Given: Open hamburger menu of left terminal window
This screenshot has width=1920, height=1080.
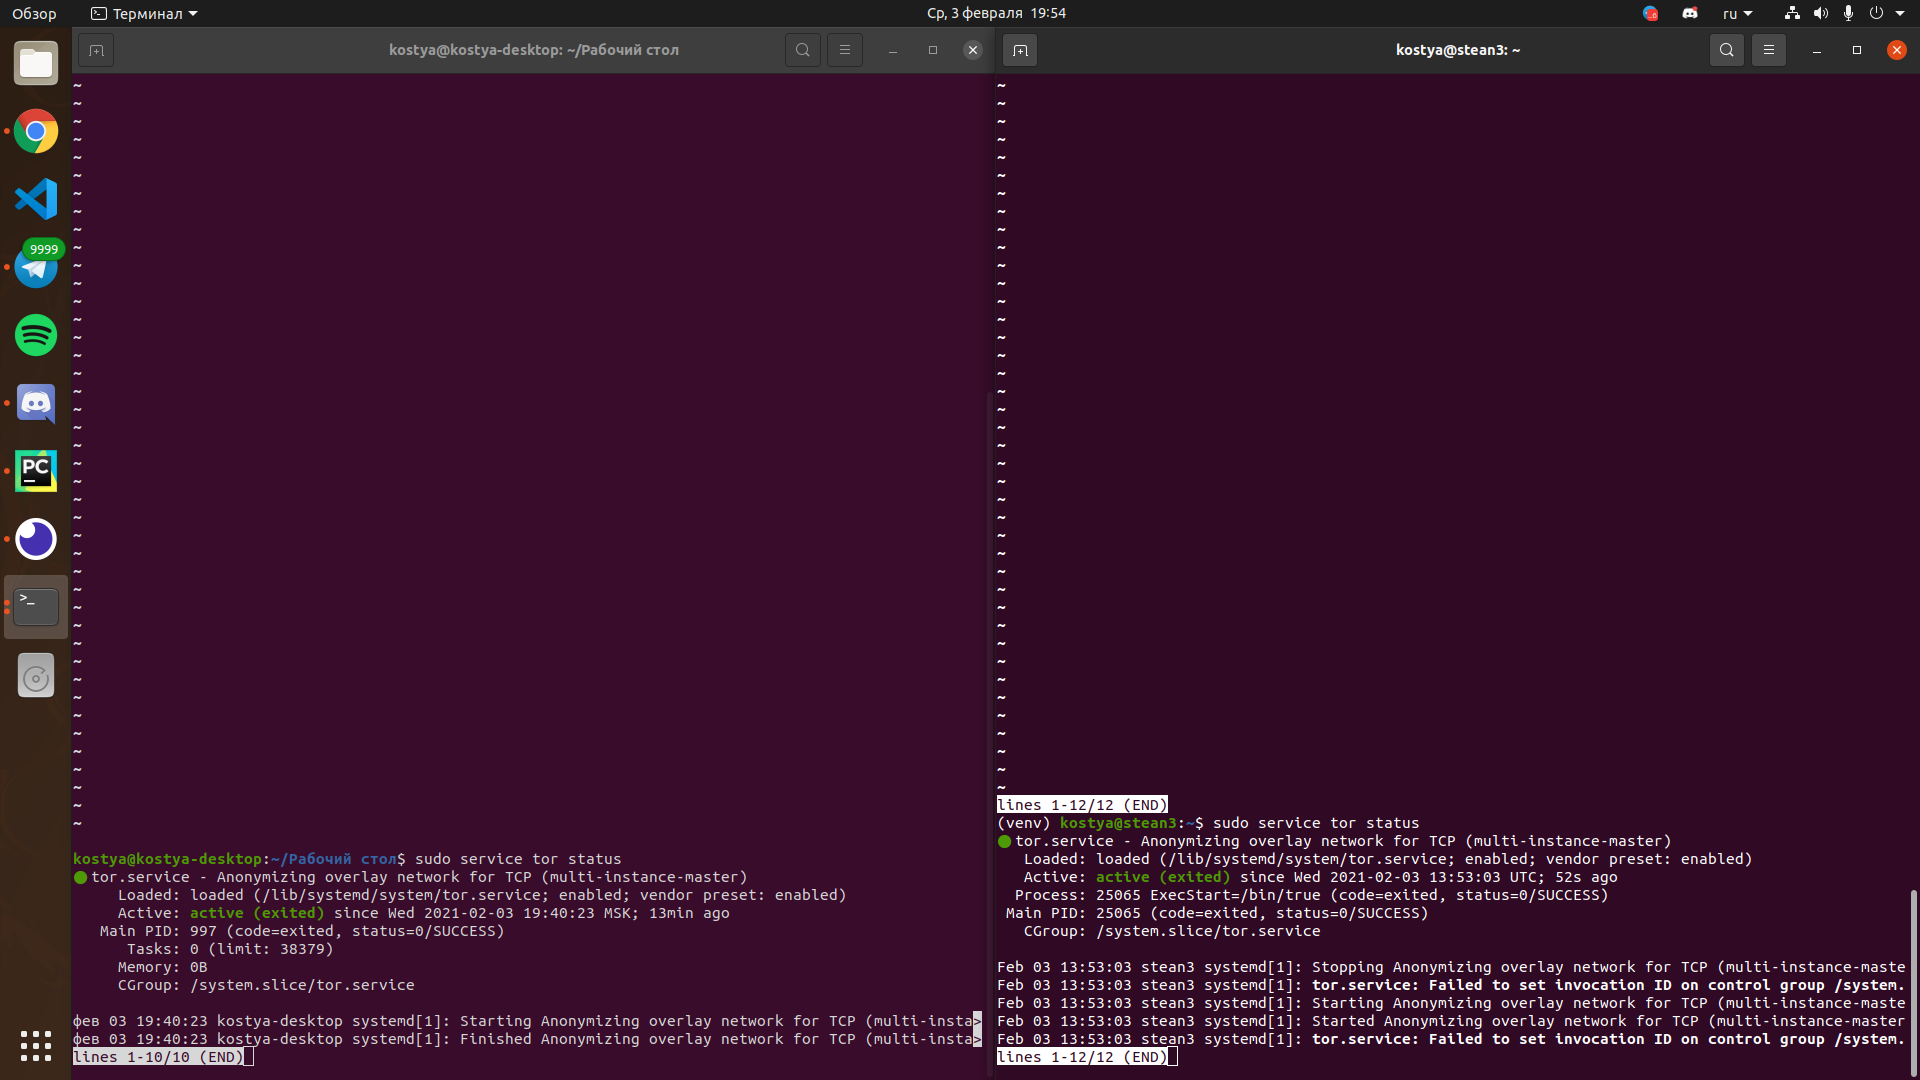Looking at the screenshot, I should tap(845, 50).
